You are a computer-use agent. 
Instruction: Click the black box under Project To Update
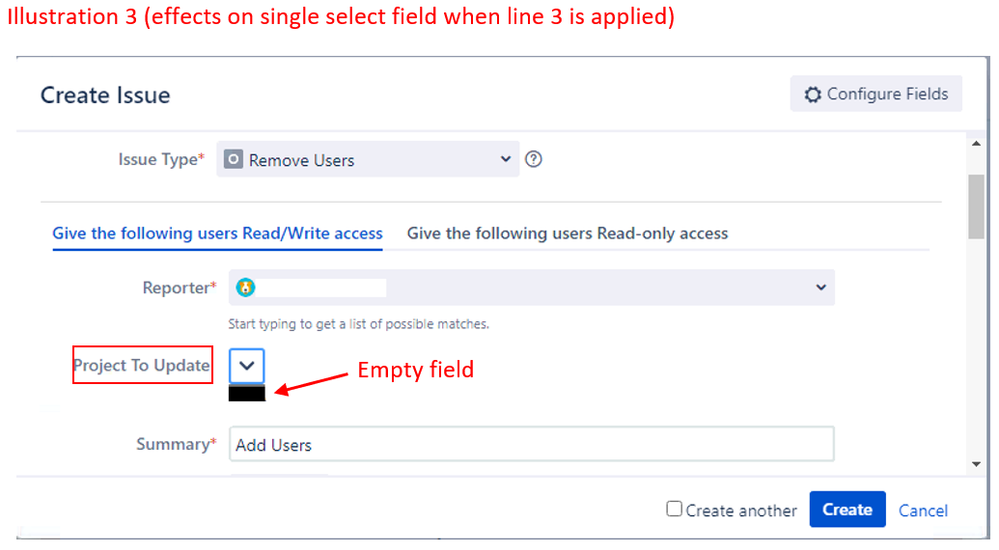(x=247, y=393)
